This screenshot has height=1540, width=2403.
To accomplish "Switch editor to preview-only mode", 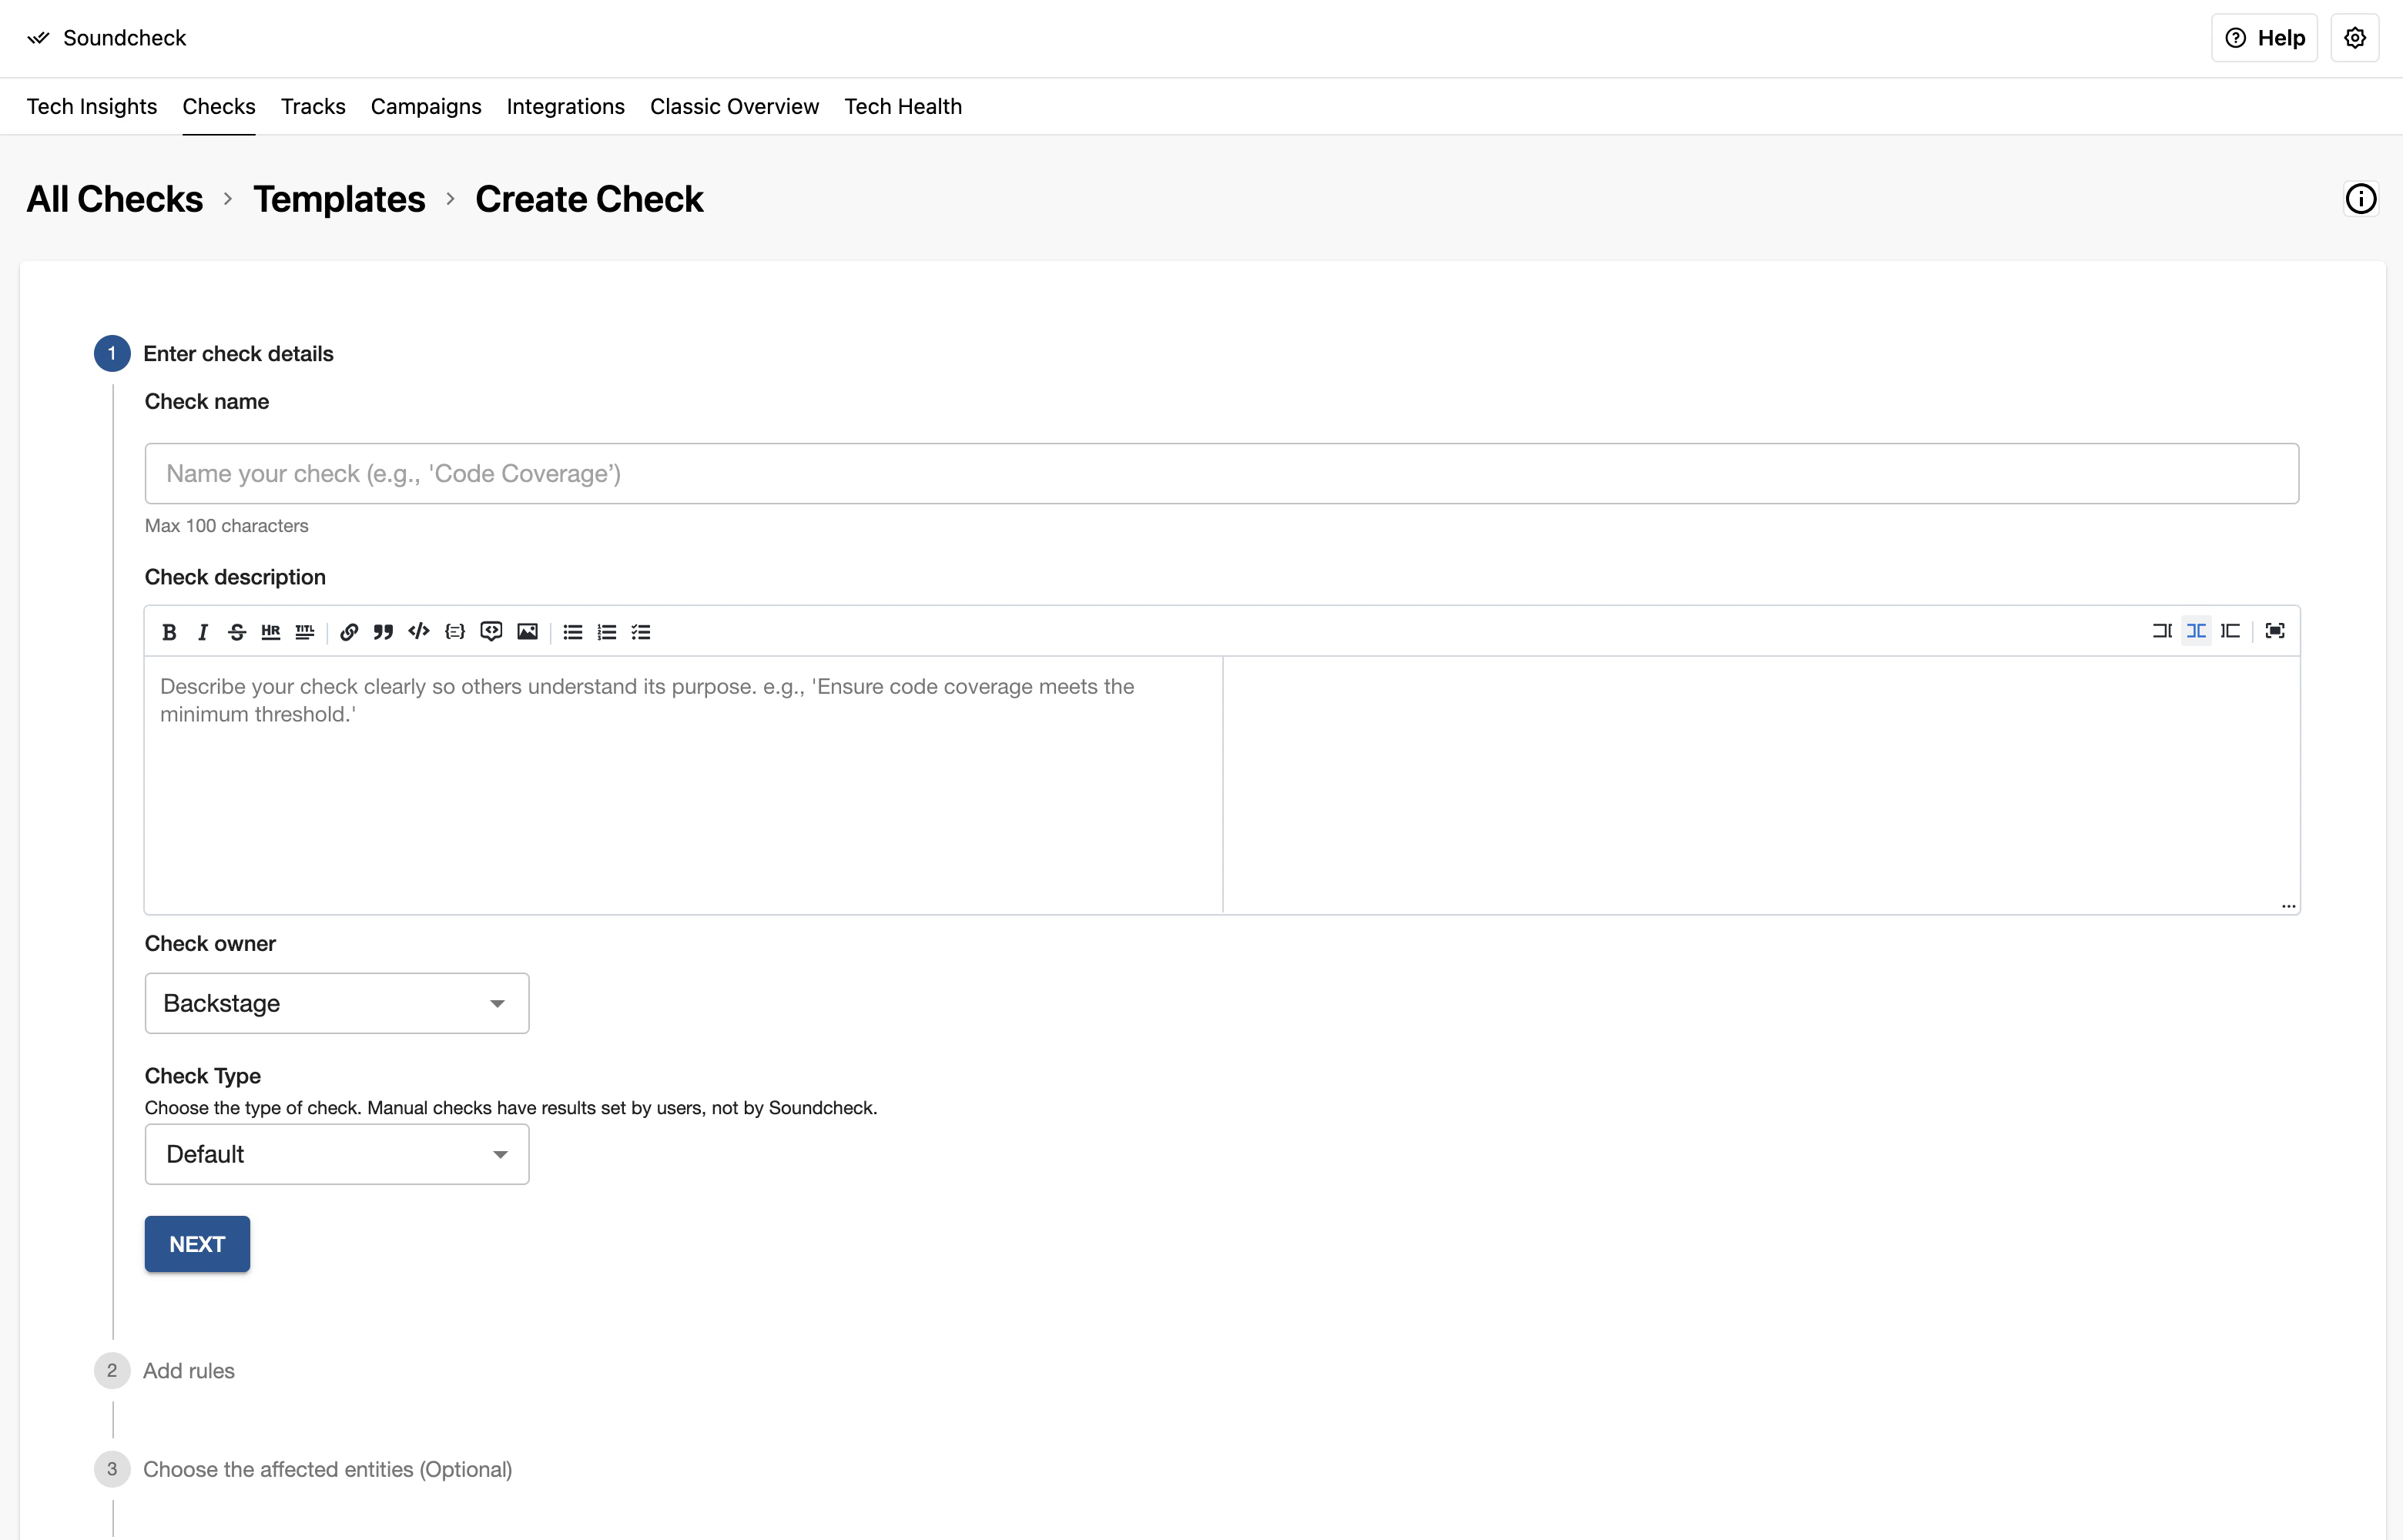I will point(2230,631).
